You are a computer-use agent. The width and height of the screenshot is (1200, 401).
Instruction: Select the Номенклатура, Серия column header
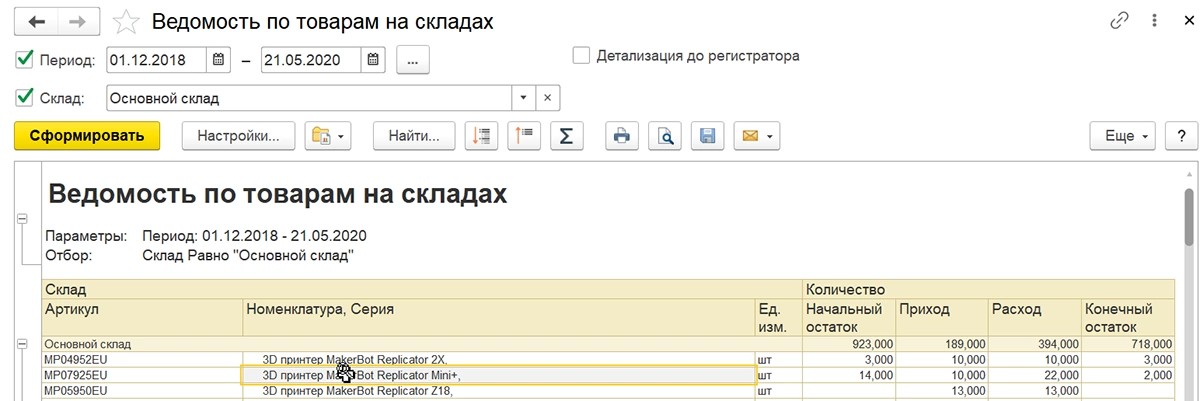click(x=499, y=316)
